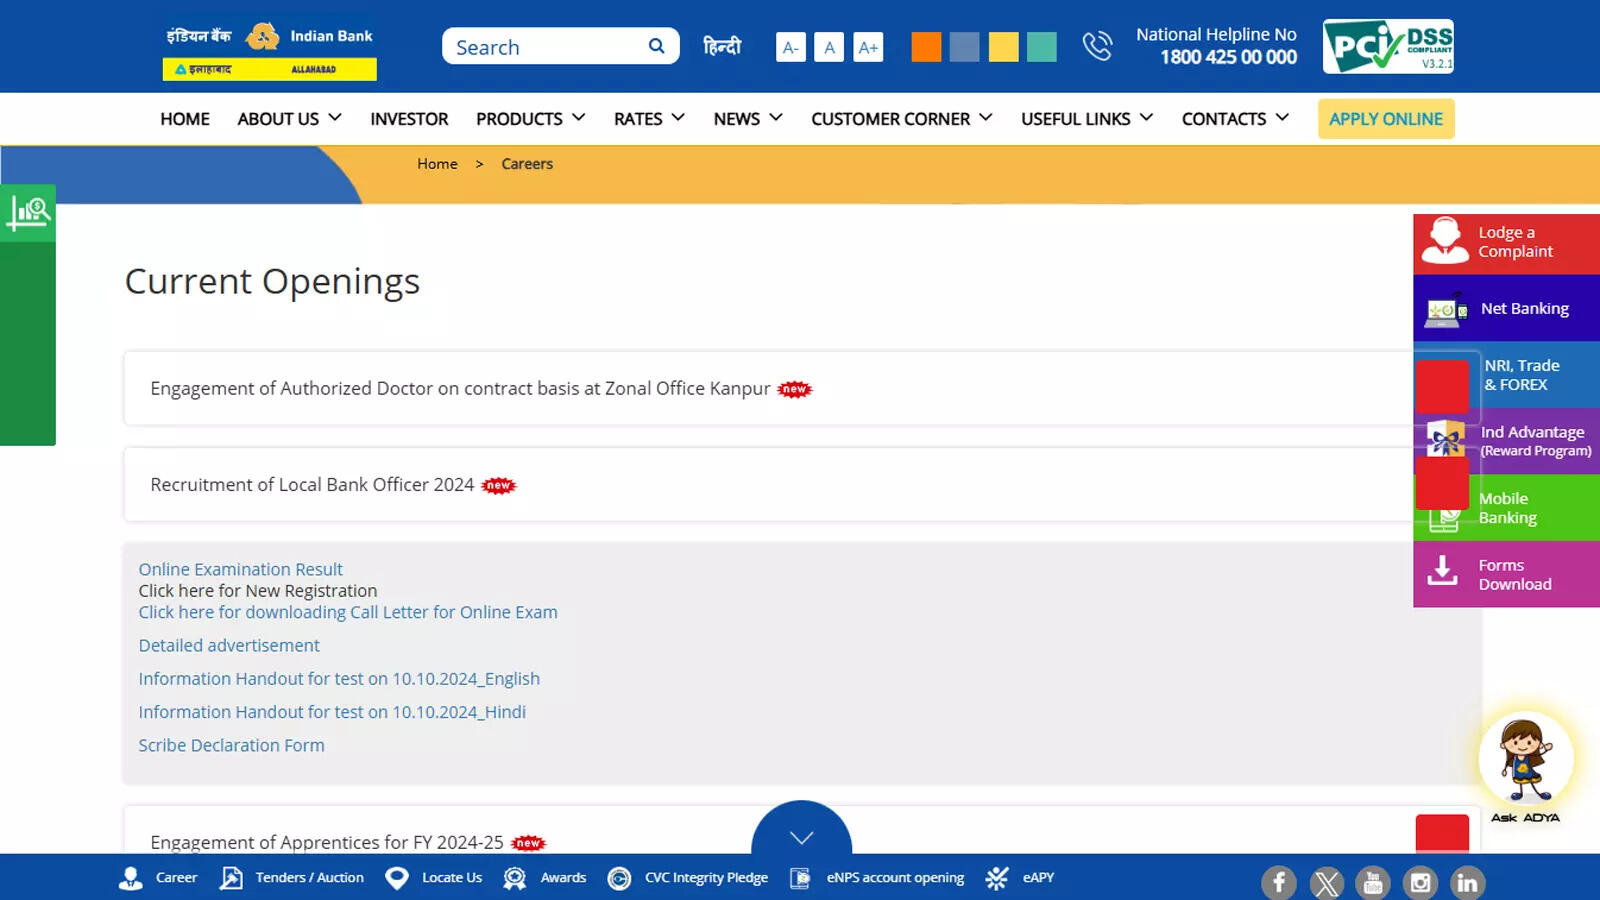Go to HOME in the navigation bar

(184, 118)
